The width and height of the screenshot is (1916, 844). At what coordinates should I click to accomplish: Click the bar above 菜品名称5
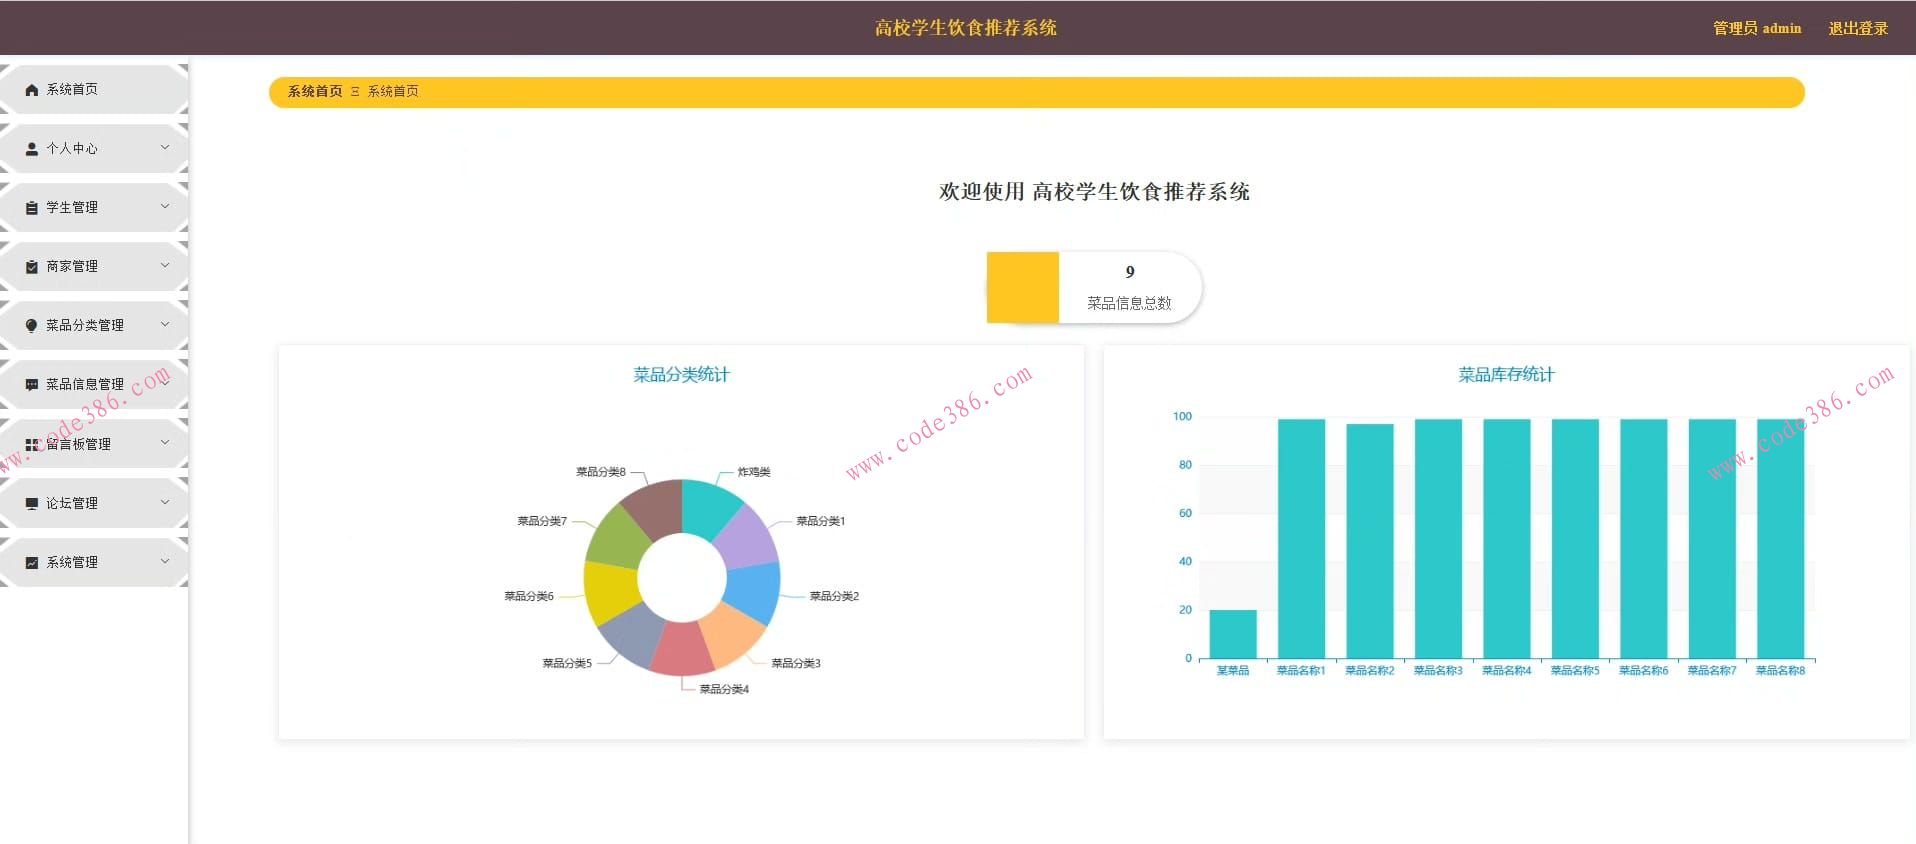(1575, 539)
